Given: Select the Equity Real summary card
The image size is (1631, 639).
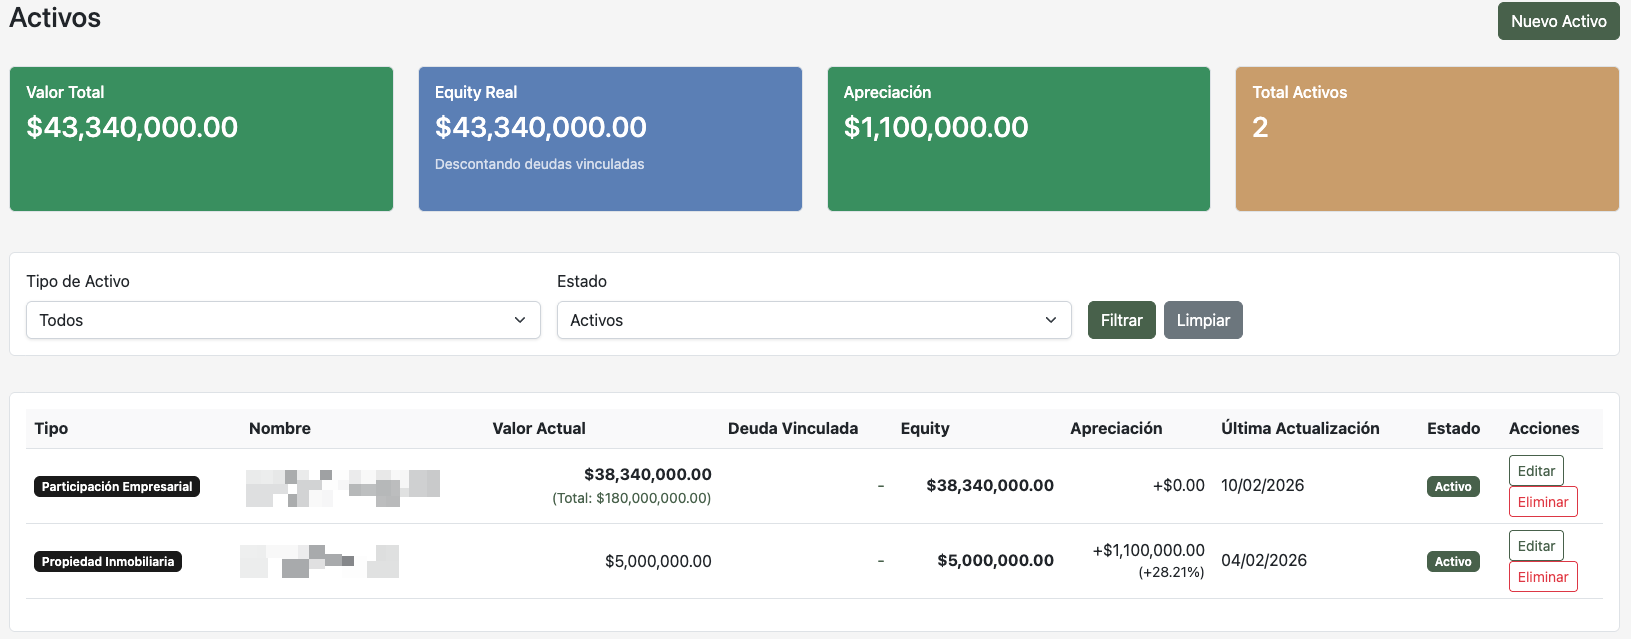Looking at the screenshot, I should coord(610,139).
